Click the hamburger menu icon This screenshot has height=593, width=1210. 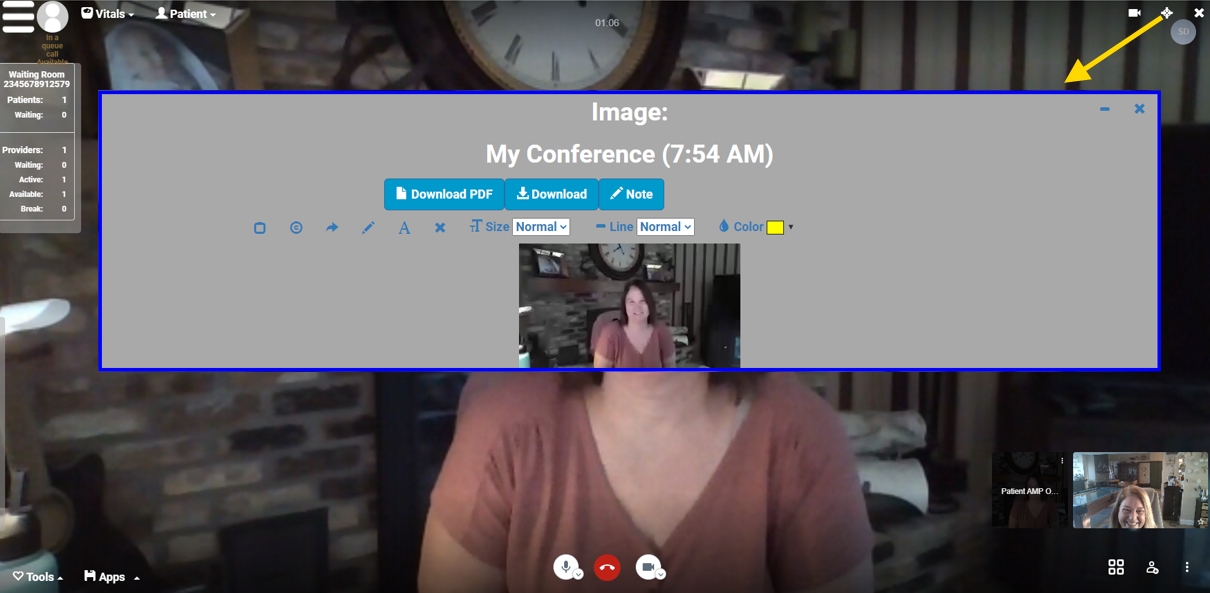(18, 17)
